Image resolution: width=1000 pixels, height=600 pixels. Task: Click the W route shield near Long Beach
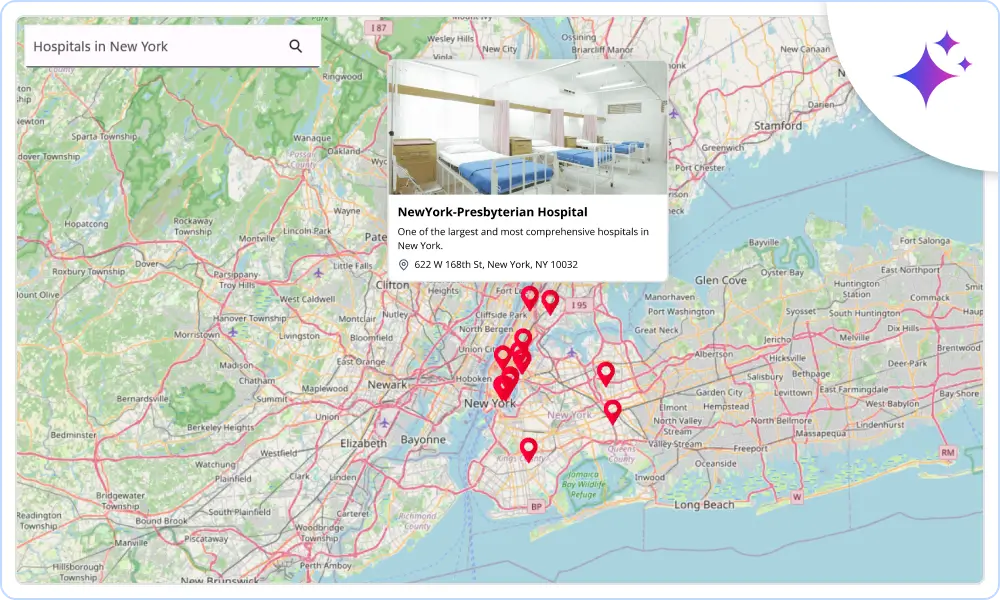pyautogui.click(x=797, y=497)
